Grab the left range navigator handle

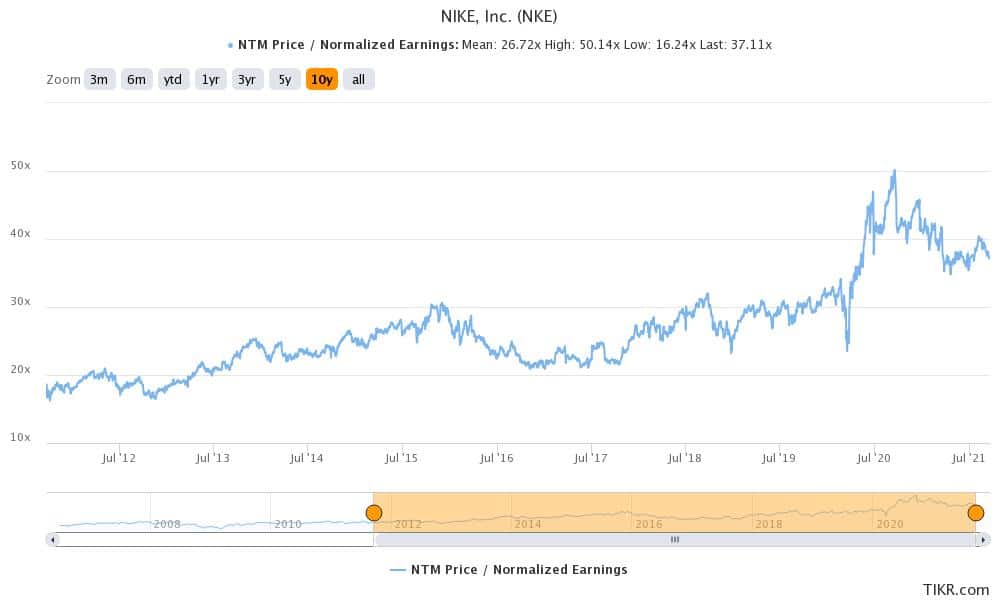[374, 513]
